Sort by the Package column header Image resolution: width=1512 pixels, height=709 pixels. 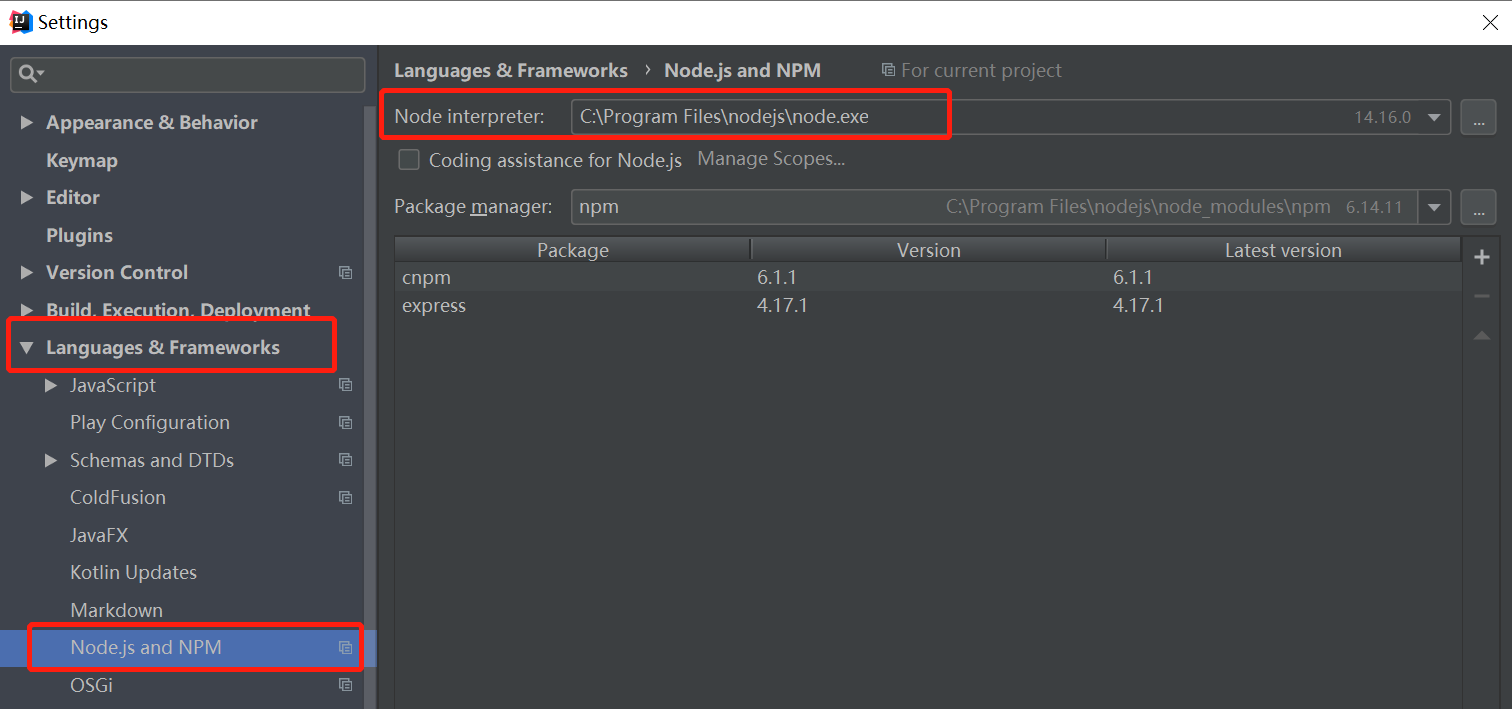click(573, 250)
